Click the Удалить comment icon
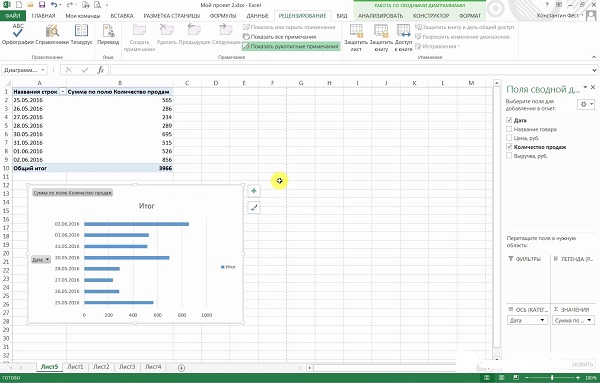 (166, 29)
